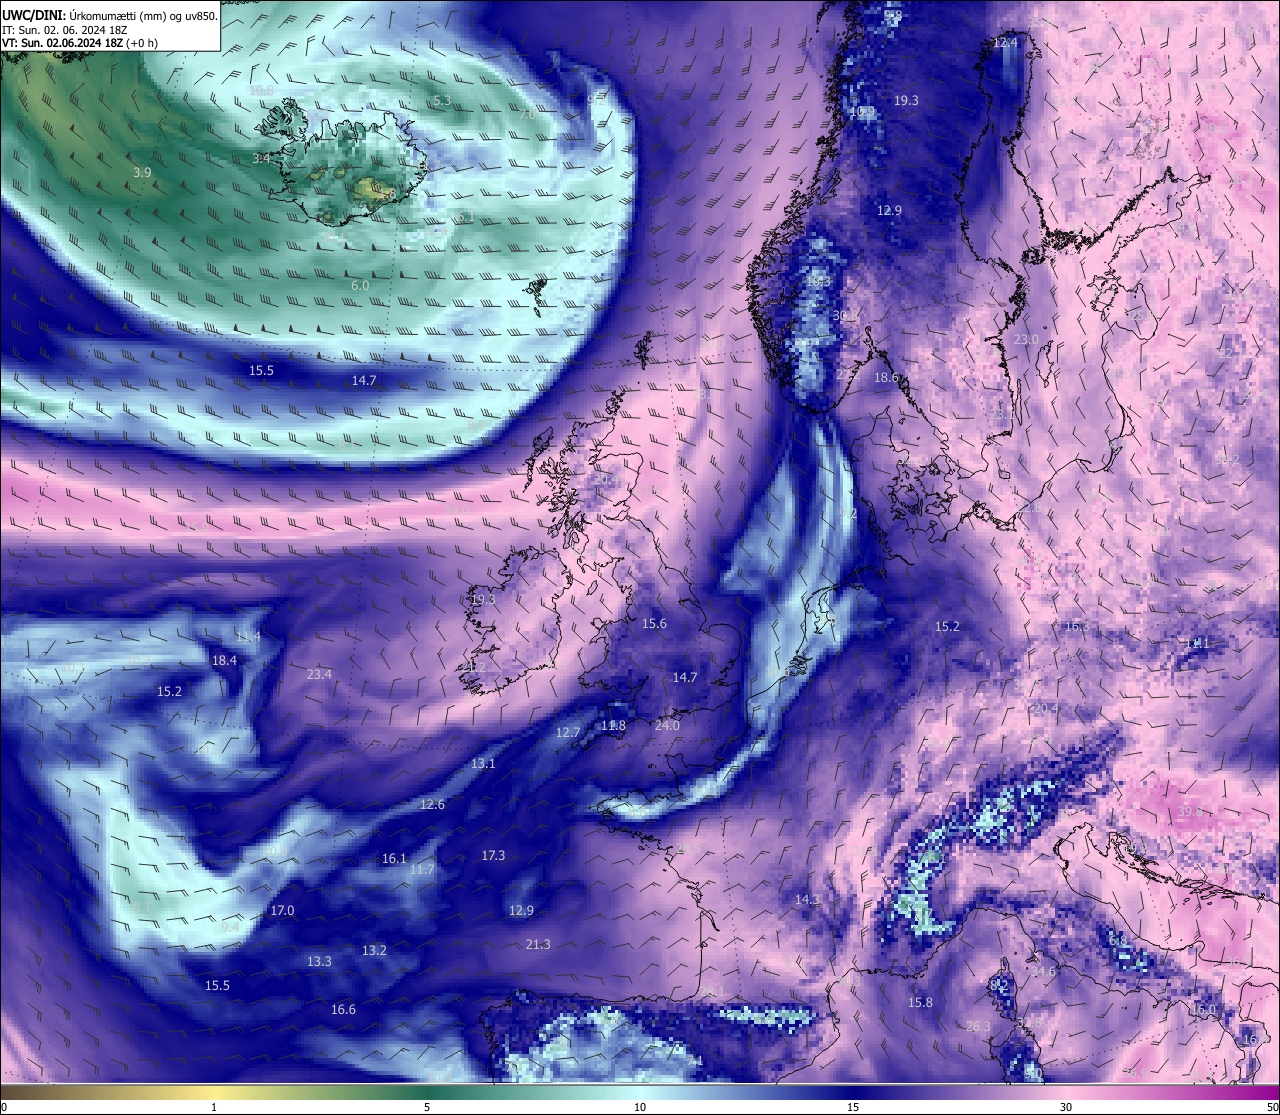Click the 13.2 map value
The width and height of the screenshot is (1280, 1115).
click(374, 951)
